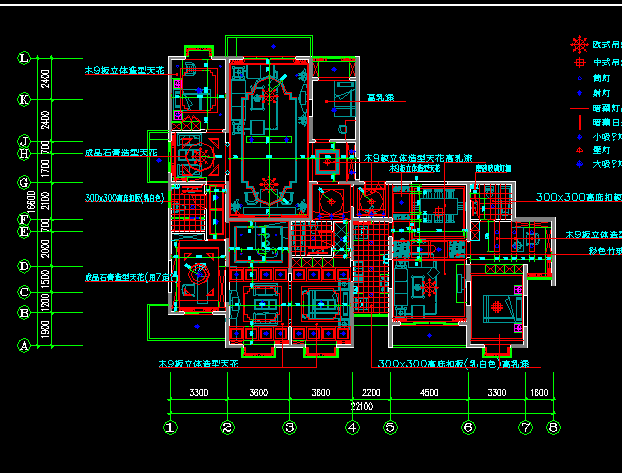Click grid axis bubble 1

[170, 427]
